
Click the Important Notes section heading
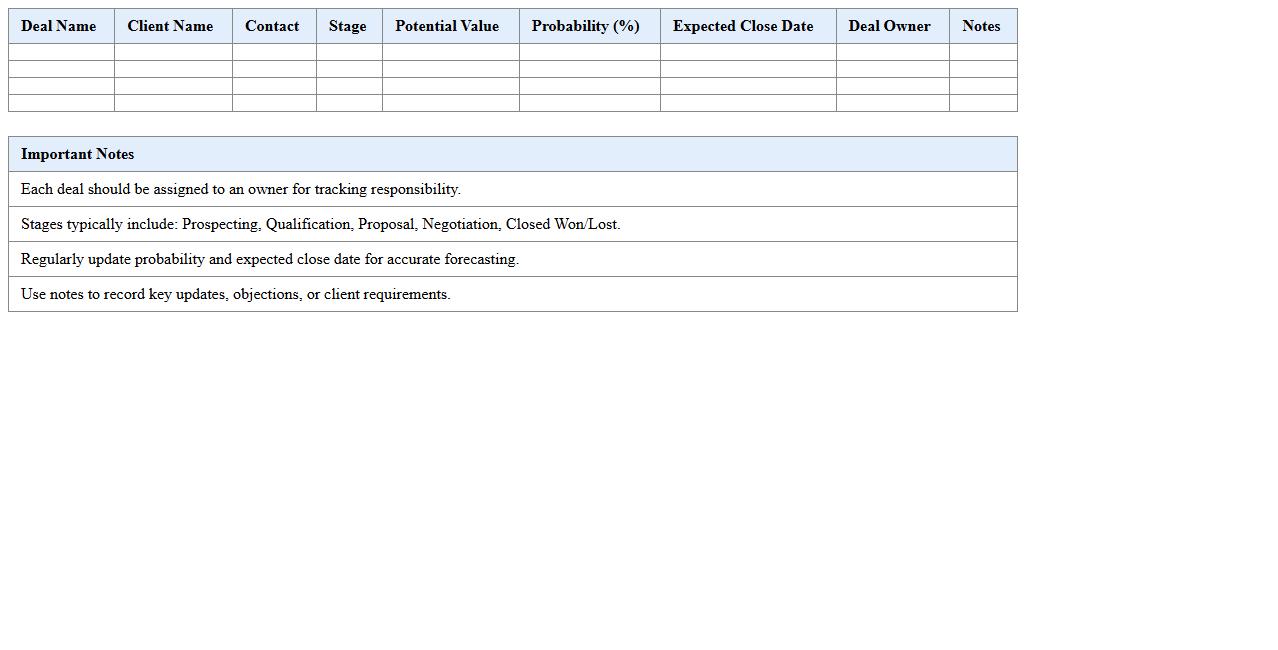pos(77,154)
